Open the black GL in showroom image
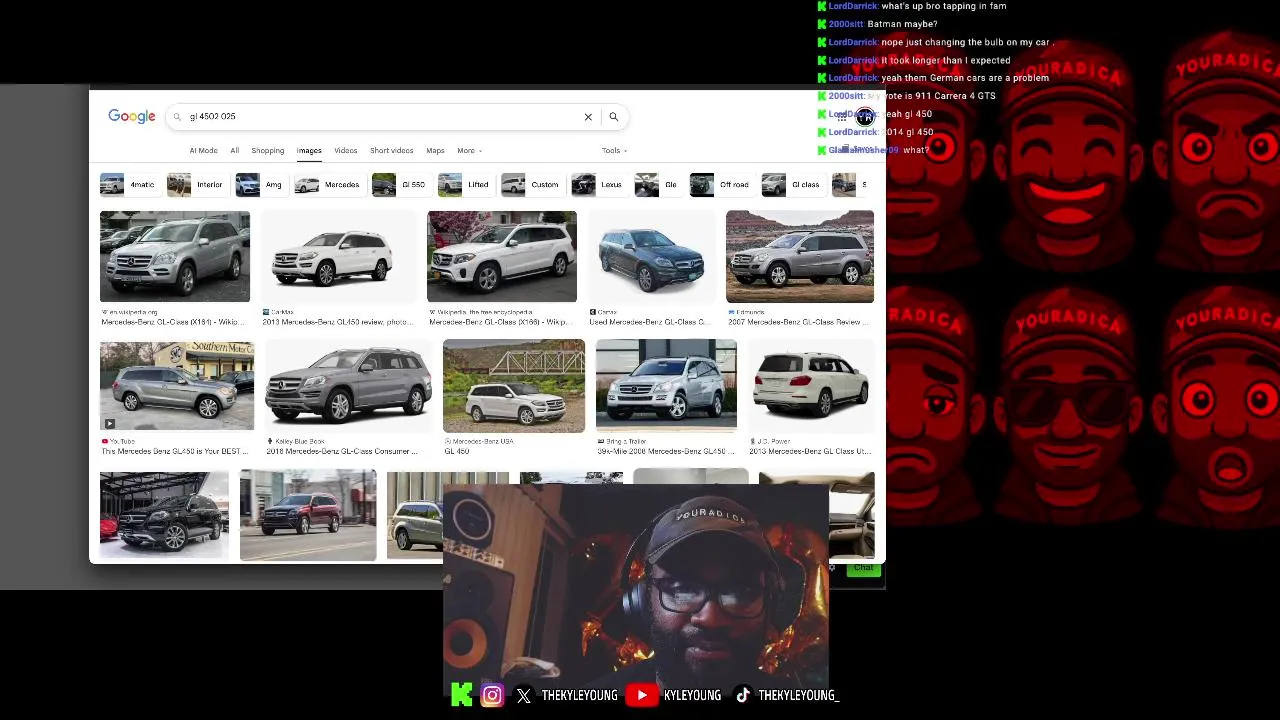This screenshot has height=720, width=1280. coord(164,515)
